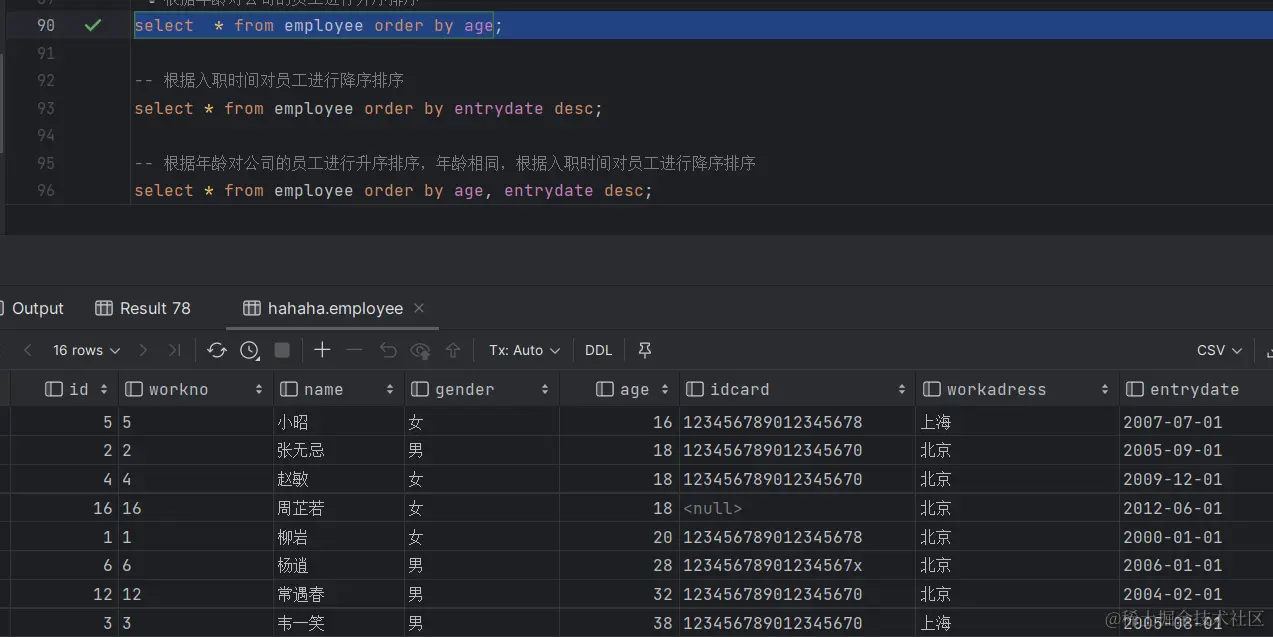Click the stop square button in toolbar
1273x637 pixels.
point(282,350)
